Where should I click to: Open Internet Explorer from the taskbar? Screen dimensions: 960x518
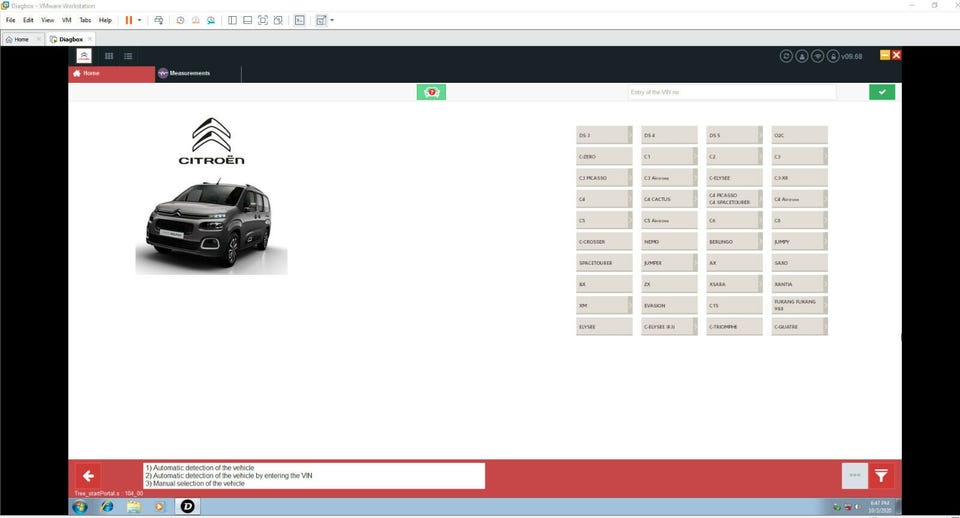107,507
